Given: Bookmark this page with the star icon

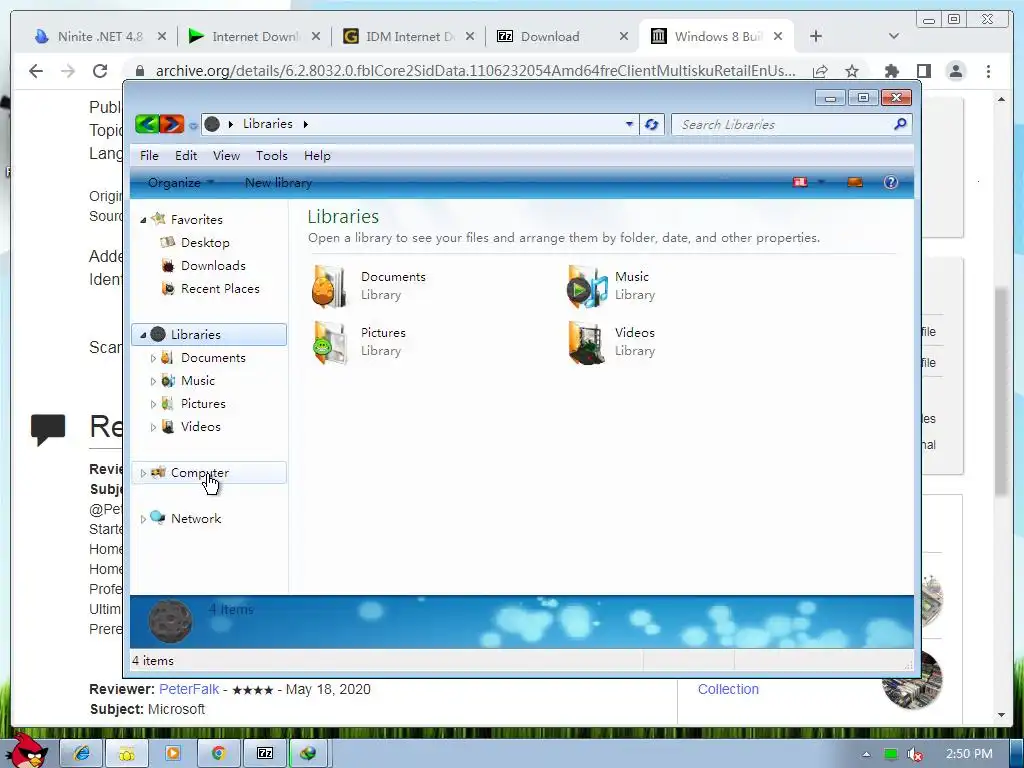Looking at the screenshot, I should (852, 71).
